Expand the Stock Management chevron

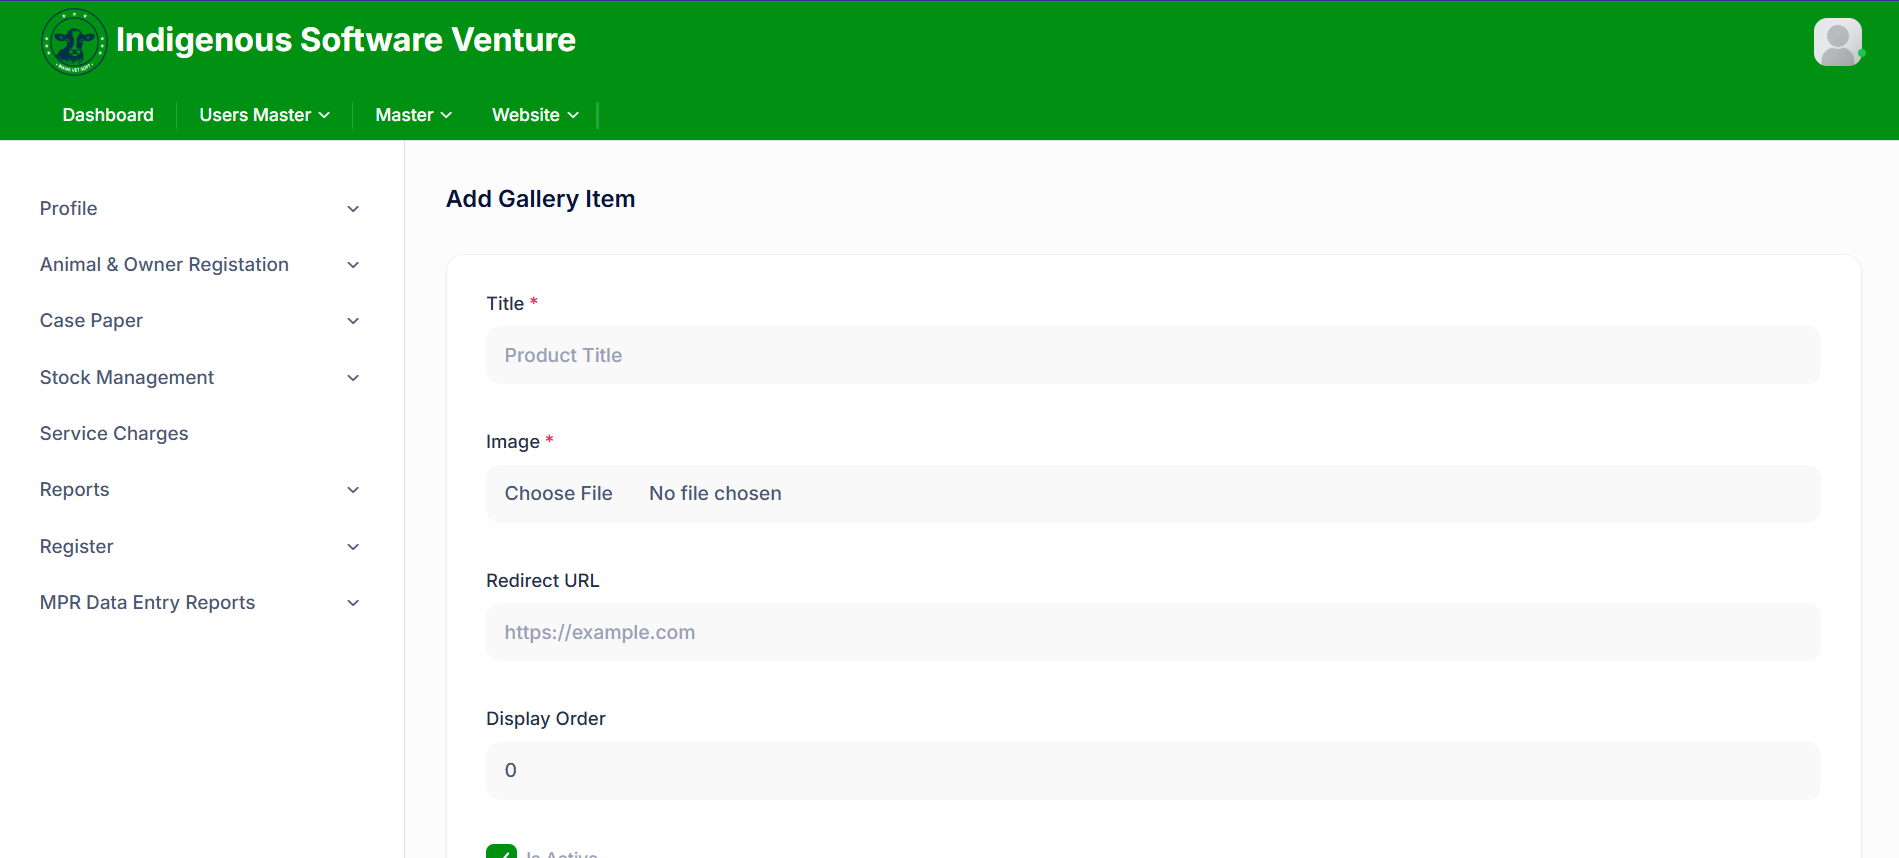(353, 378)
